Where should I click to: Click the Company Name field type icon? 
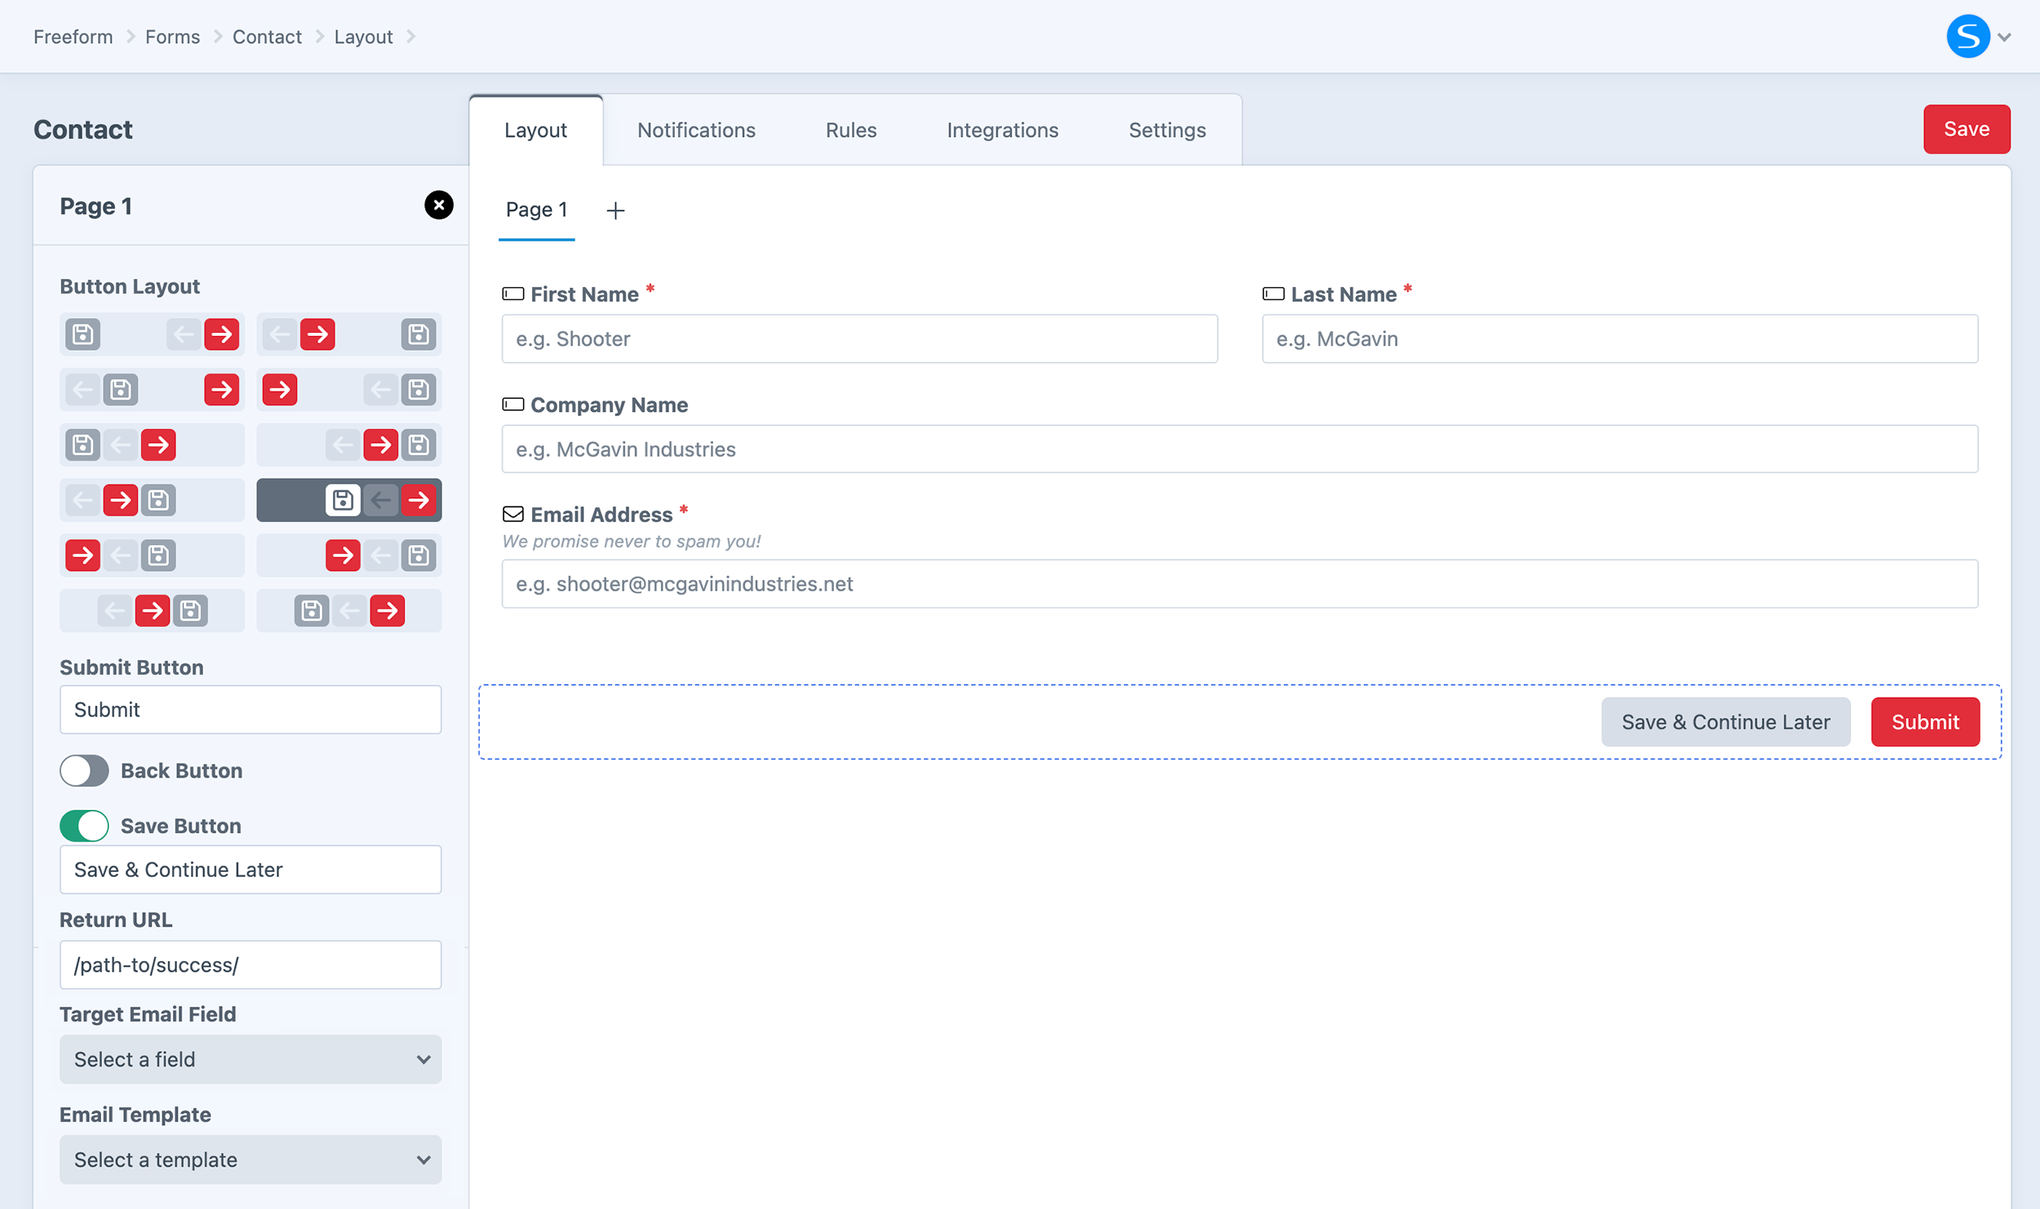point(512,404)
